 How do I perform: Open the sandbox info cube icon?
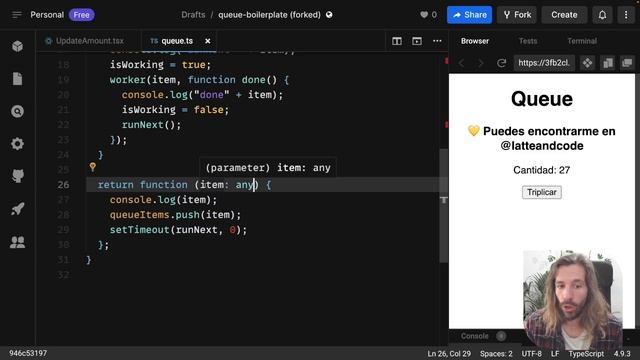(x=18, y=46)
